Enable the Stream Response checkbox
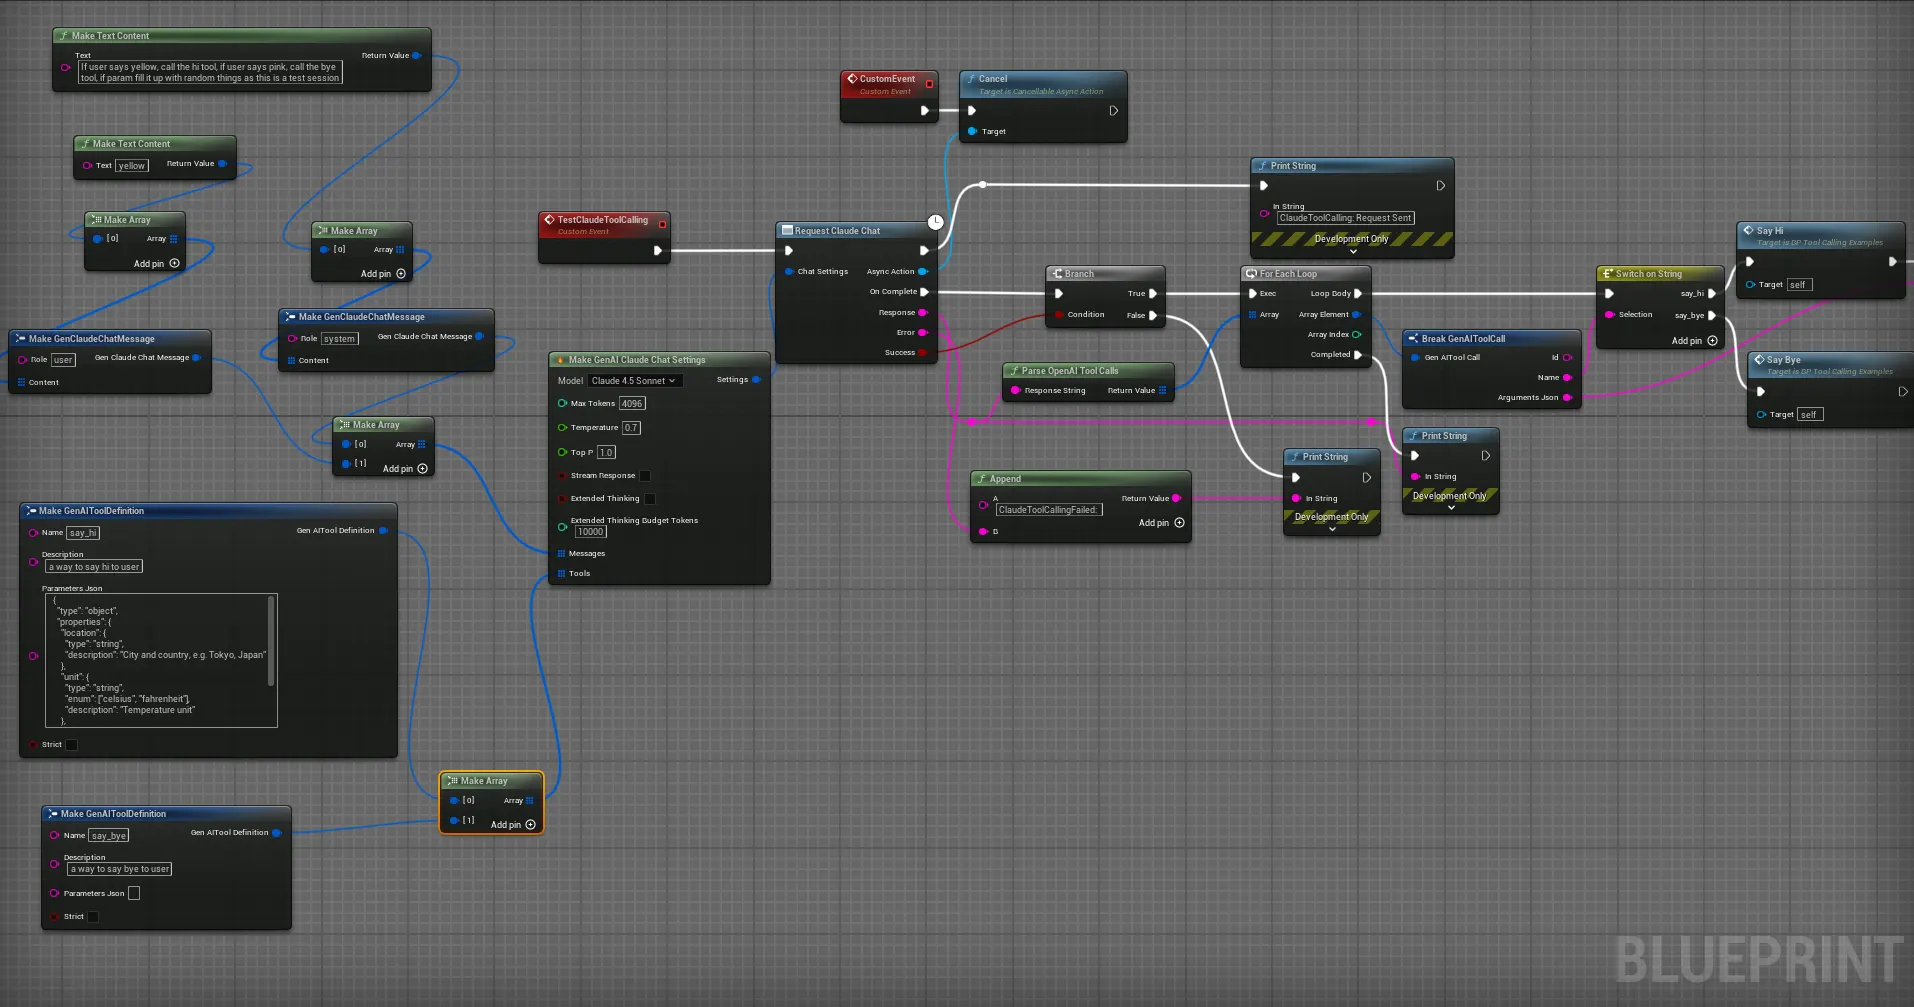Viewport: 1914px width, 1007px height. (x=644, y=476)
